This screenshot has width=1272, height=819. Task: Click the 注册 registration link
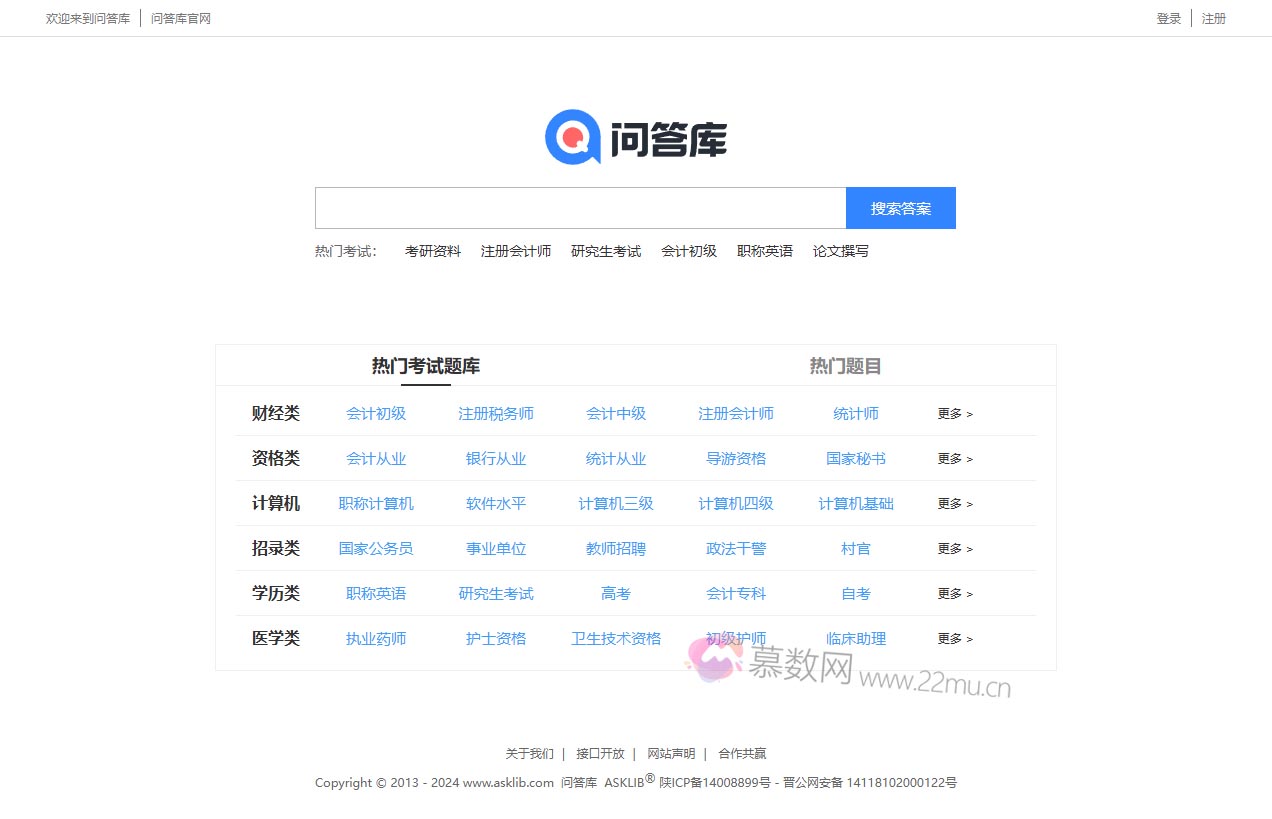coord(1213,18)
